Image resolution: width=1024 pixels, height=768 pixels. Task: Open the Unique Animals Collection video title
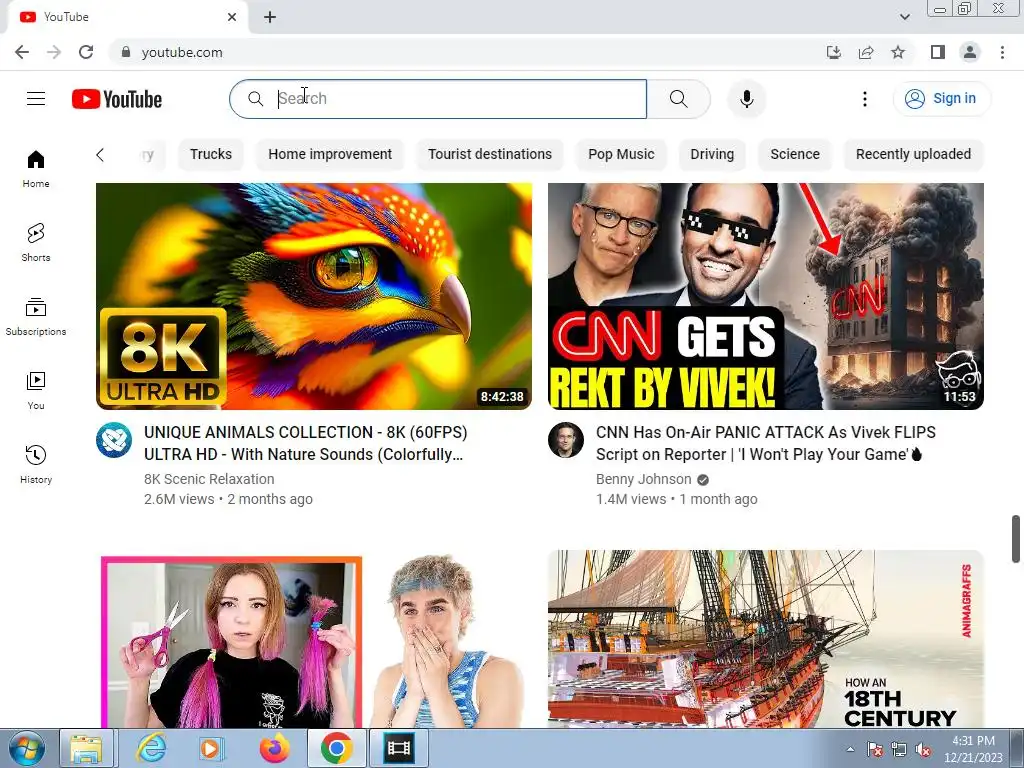click(306, 443)
